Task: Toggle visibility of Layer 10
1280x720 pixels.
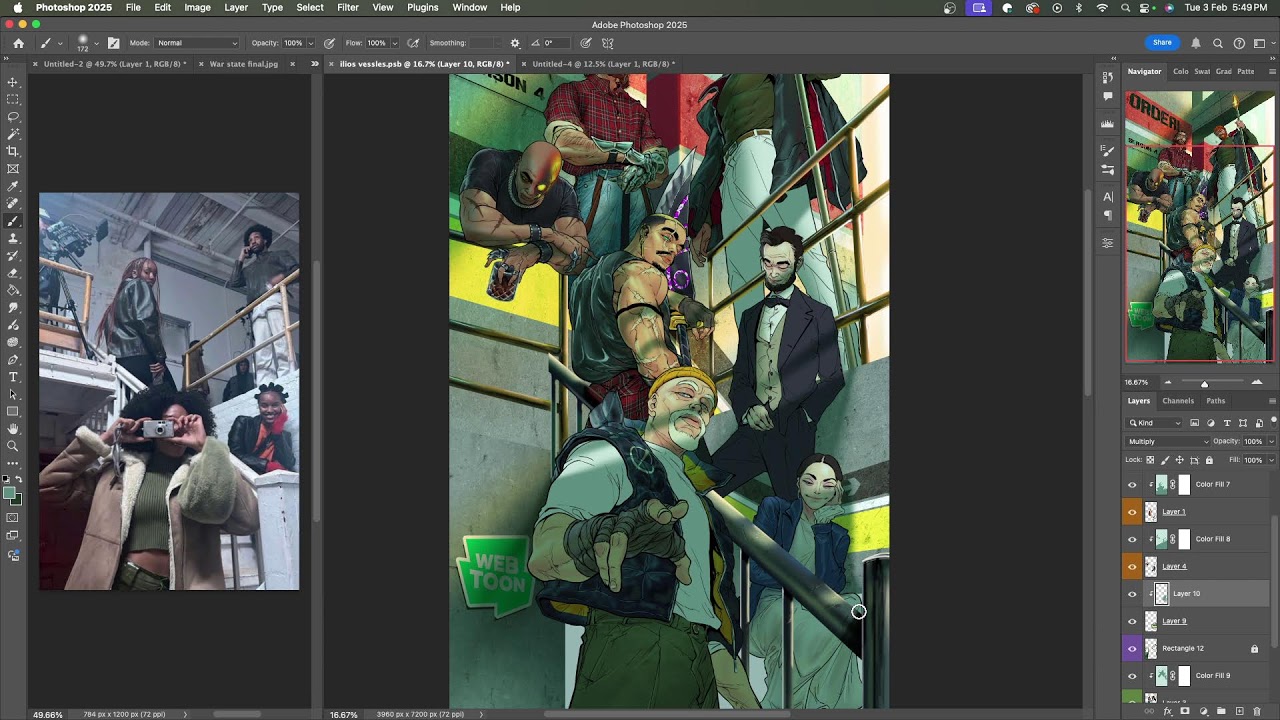Action: [x=1132, y=594]
